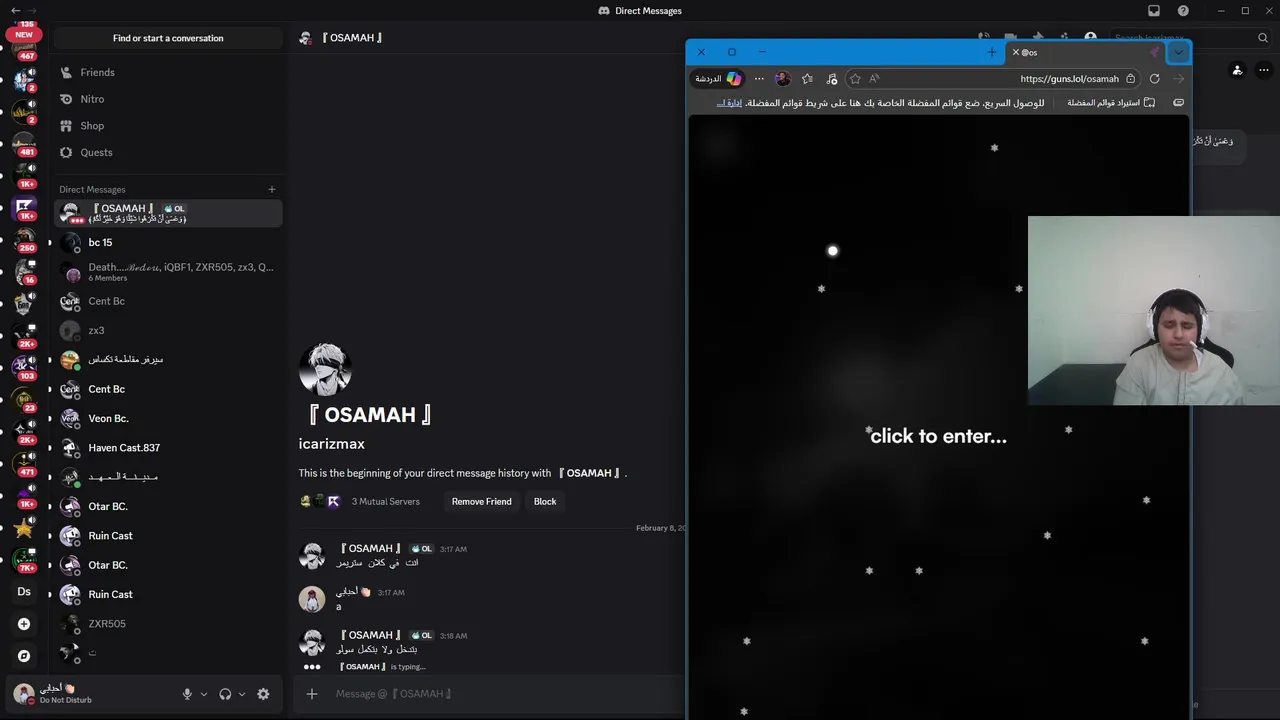
Task: Mute the microphone in user panel
Action: tap(187, 694)
